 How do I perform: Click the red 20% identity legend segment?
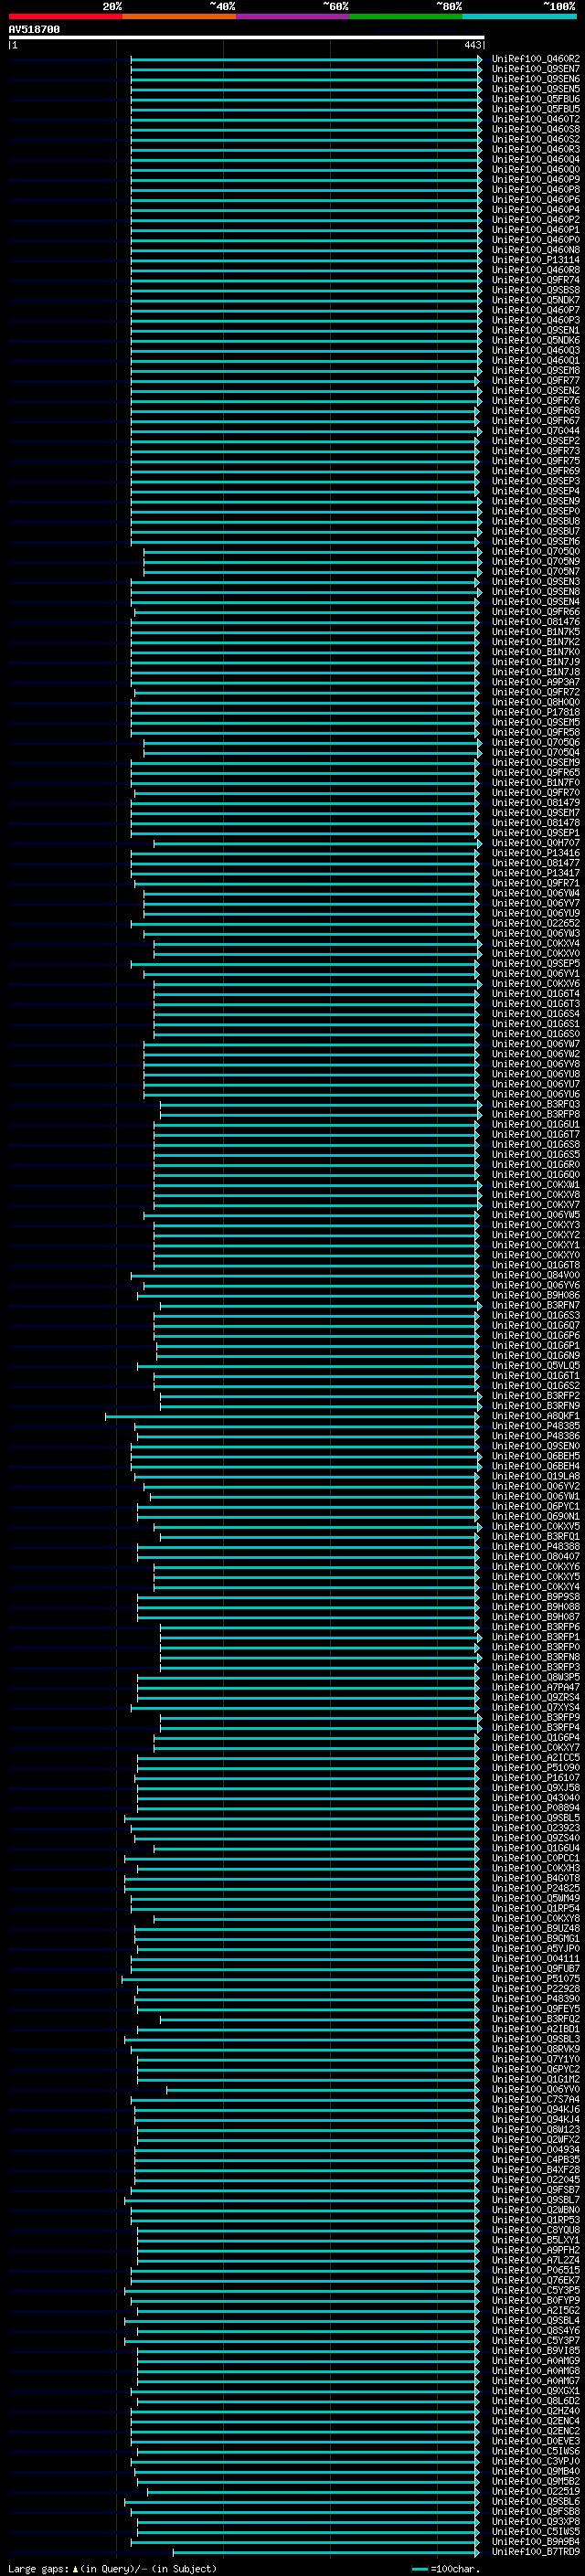click(x=65, y=16)
